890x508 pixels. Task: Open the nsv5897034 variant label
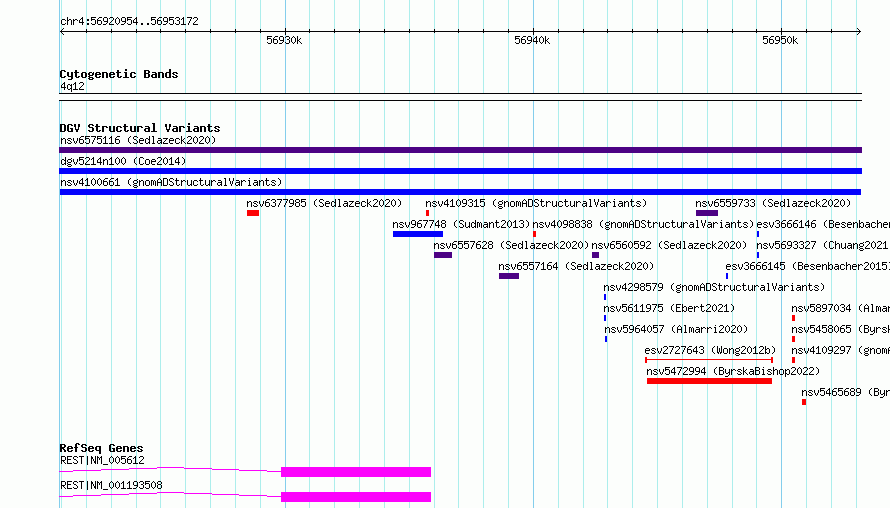point(841,308)
